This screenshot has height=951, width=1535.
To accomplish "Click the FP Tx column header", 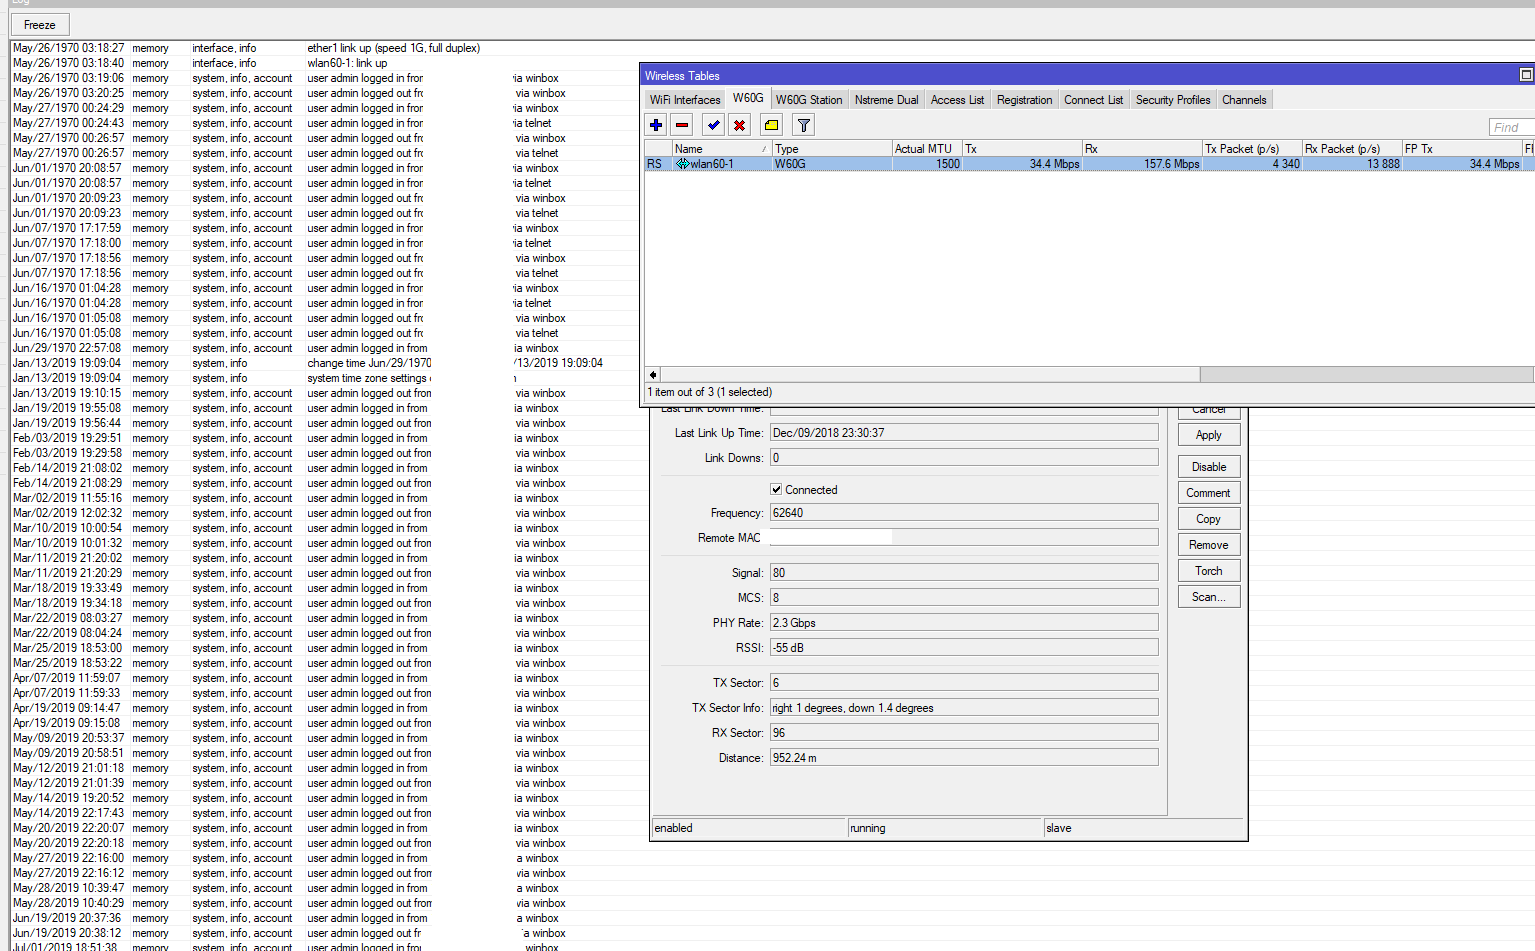I will pyautogui.click(x=1462, y=149).
